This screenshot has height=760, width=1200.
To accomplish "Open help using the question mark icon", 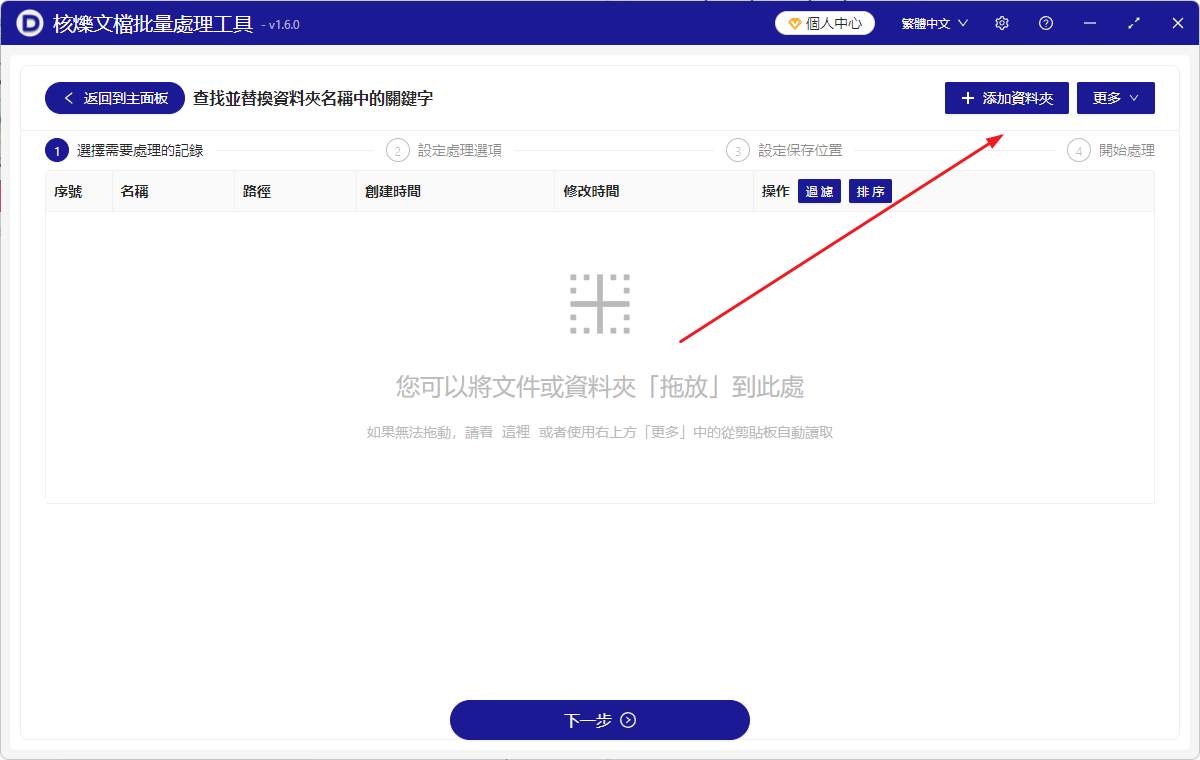I will (x=1045, y=22).
